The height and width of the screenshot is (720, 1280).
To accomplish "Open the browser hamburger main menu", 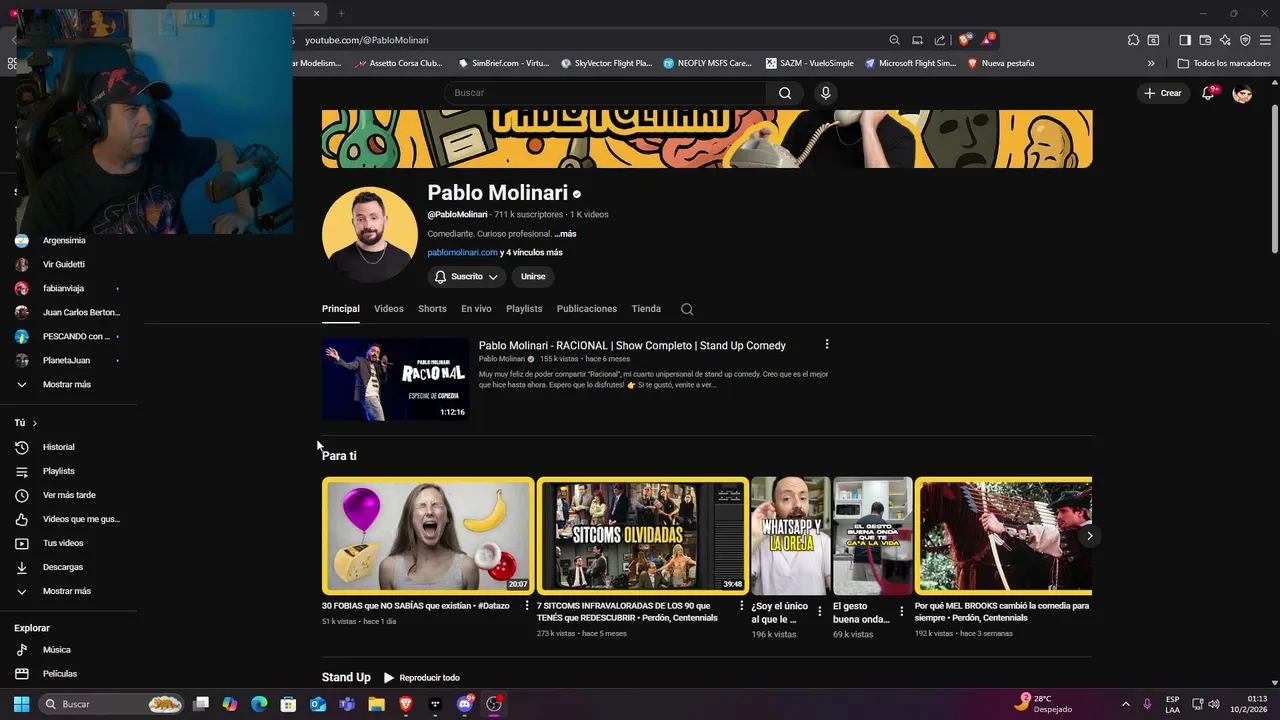I will tap(1265, 40).
